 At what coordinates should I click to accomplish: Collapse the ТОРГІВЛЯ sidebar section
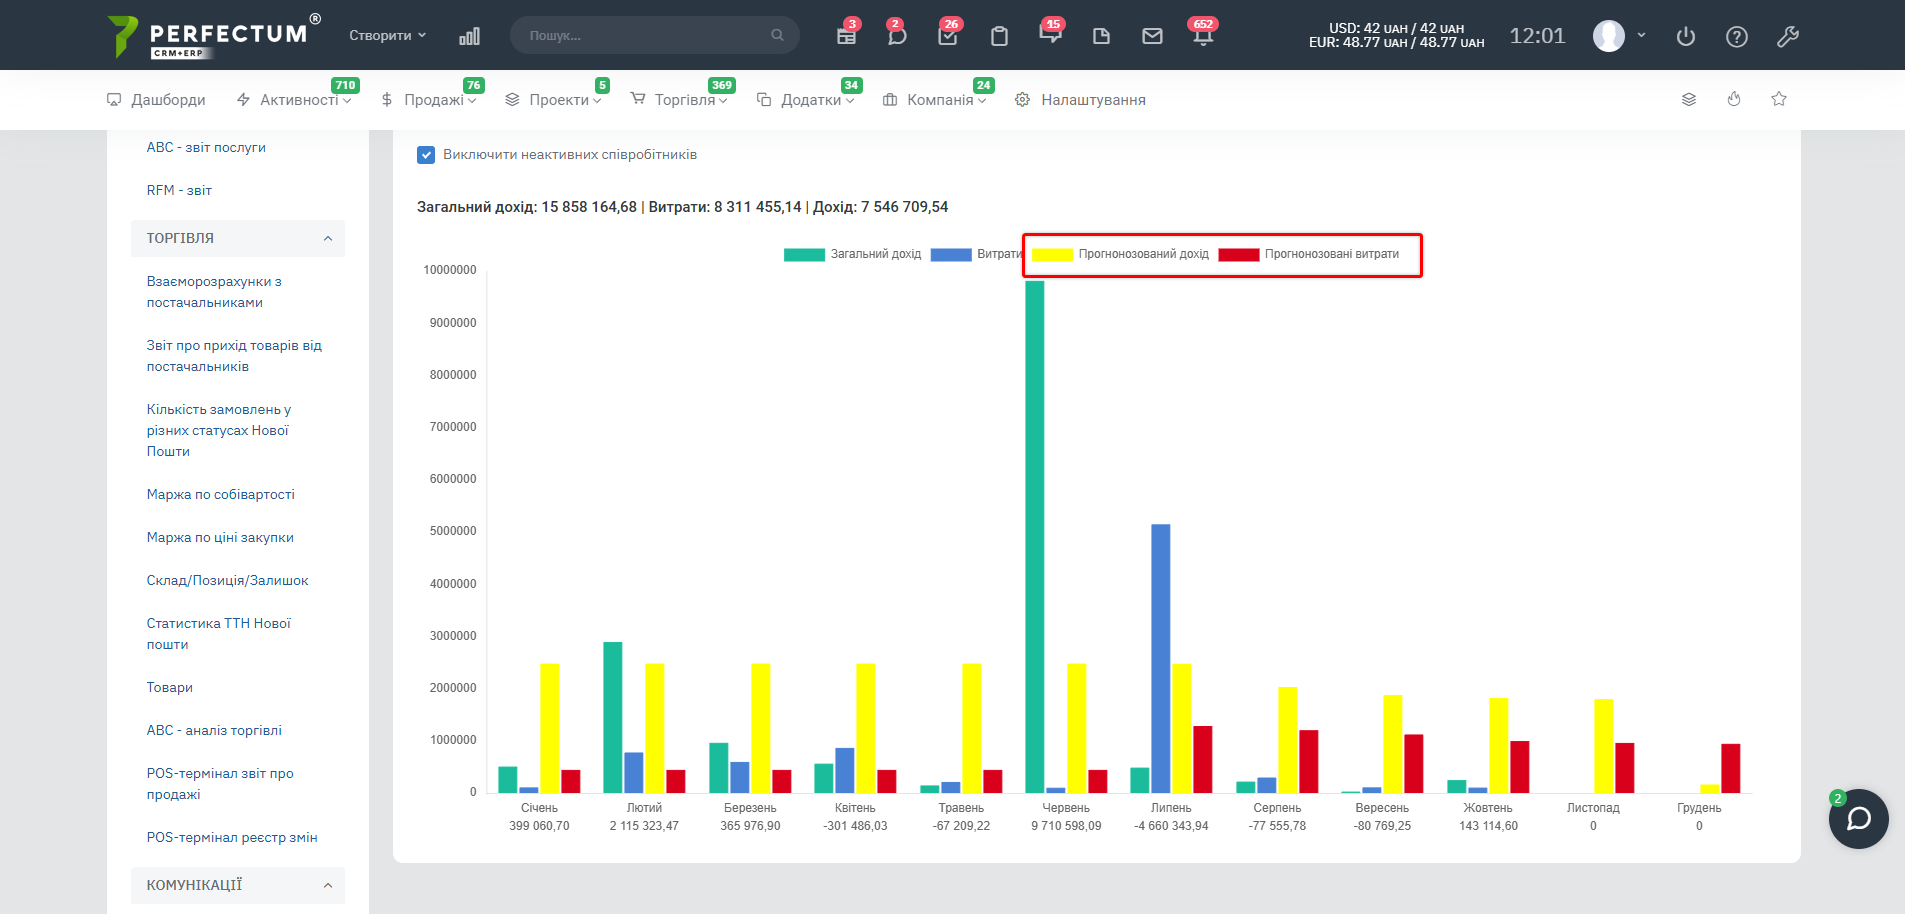[327, 238]
